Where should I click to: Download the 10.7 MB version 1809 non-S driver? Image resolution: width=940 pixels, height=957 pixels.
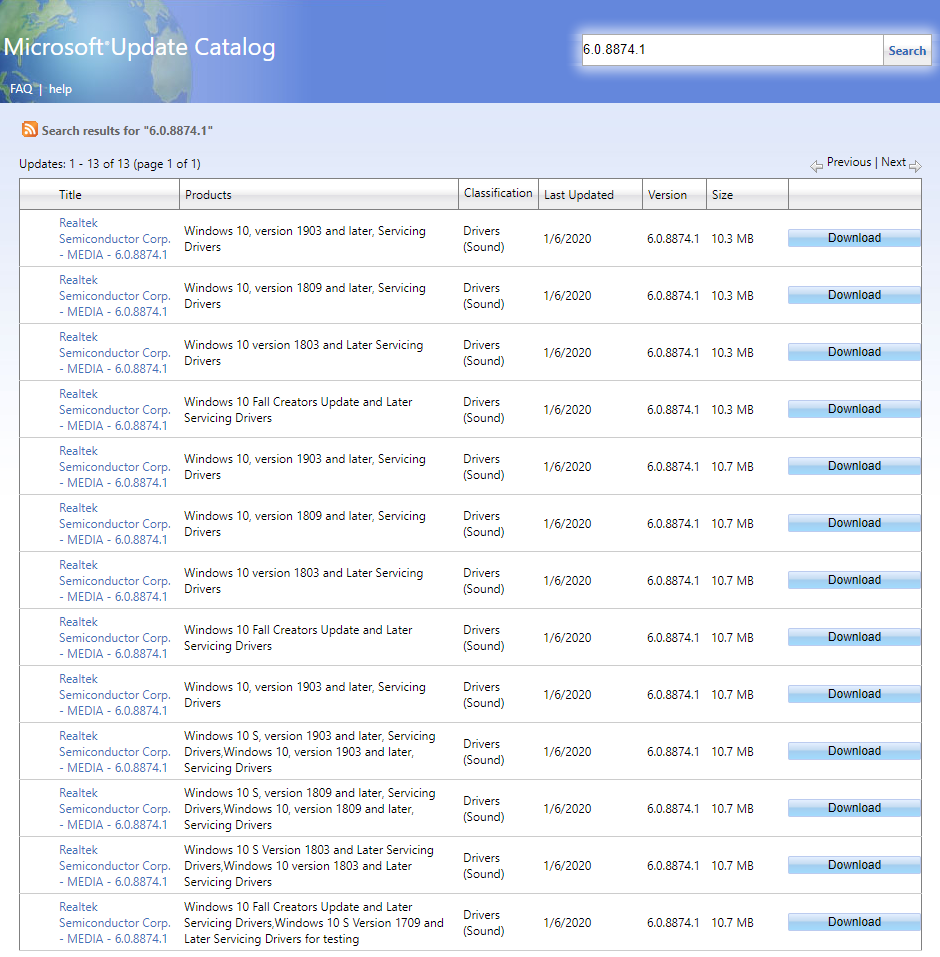coord(854,523)
